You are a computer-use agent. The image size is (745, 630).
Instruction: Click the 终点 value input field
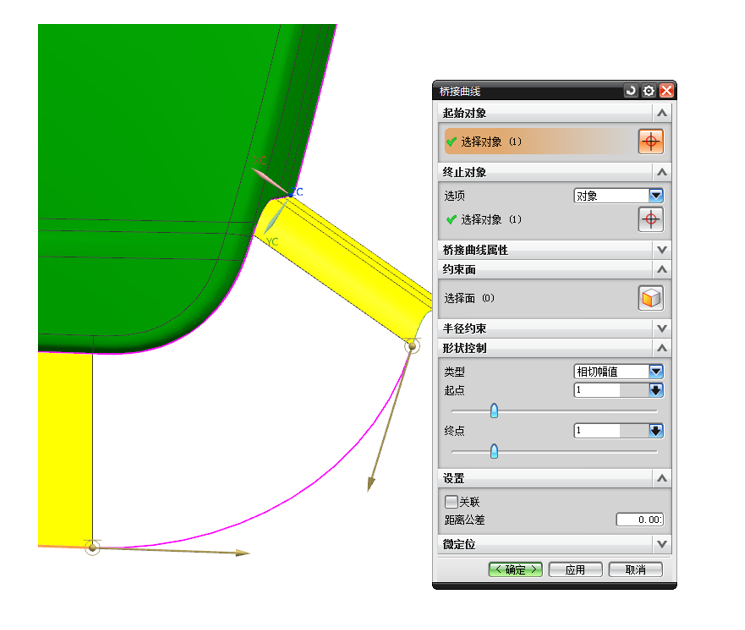point(597,430)
